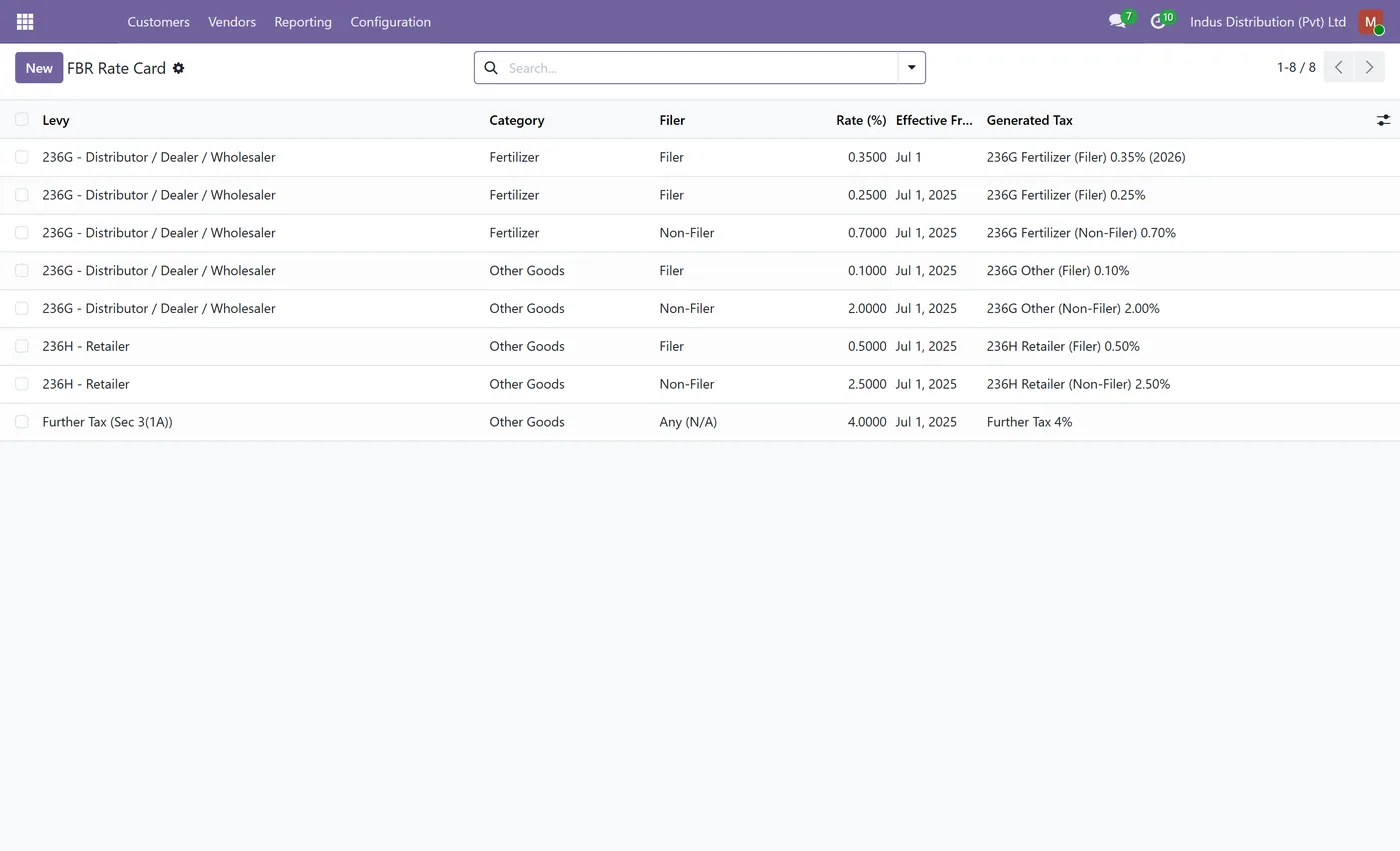Click 236G Other (Non-Filer) 2.00% cell

pos(1073,309)
